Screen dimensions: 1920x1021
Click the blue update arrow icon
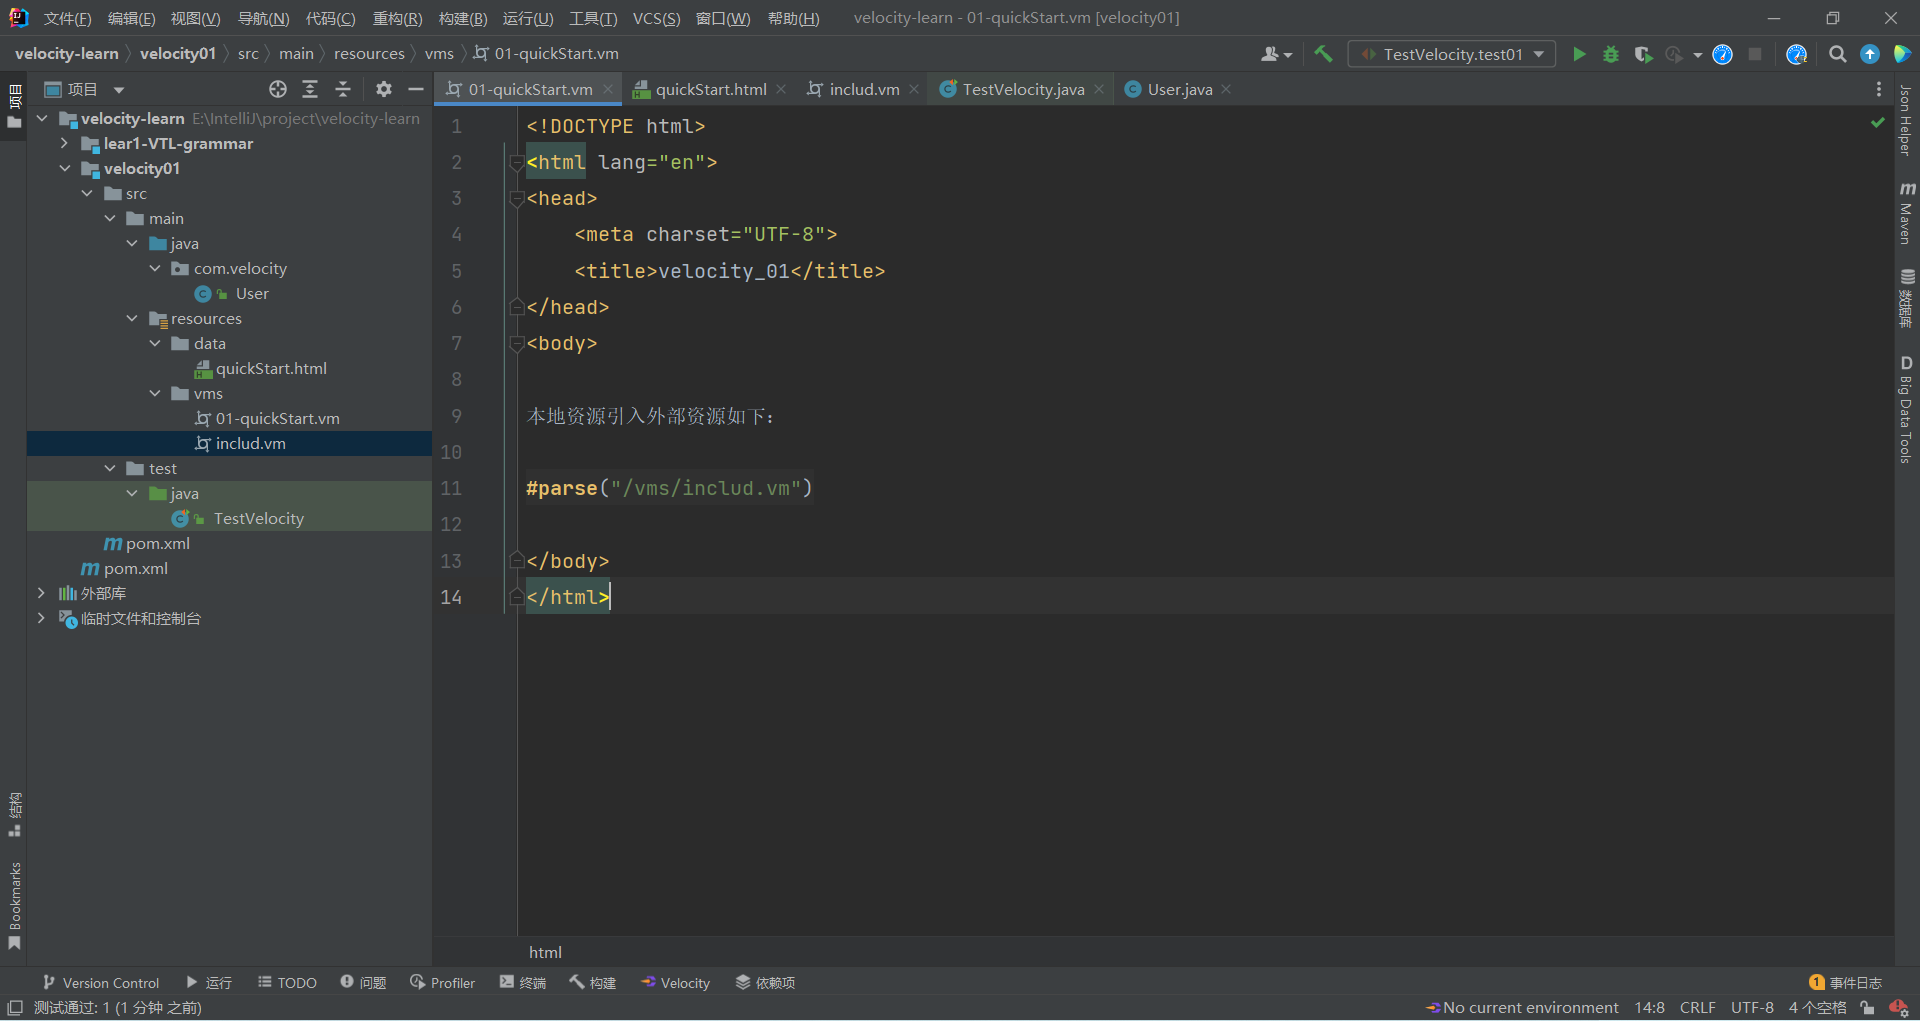click(1869, 54)
